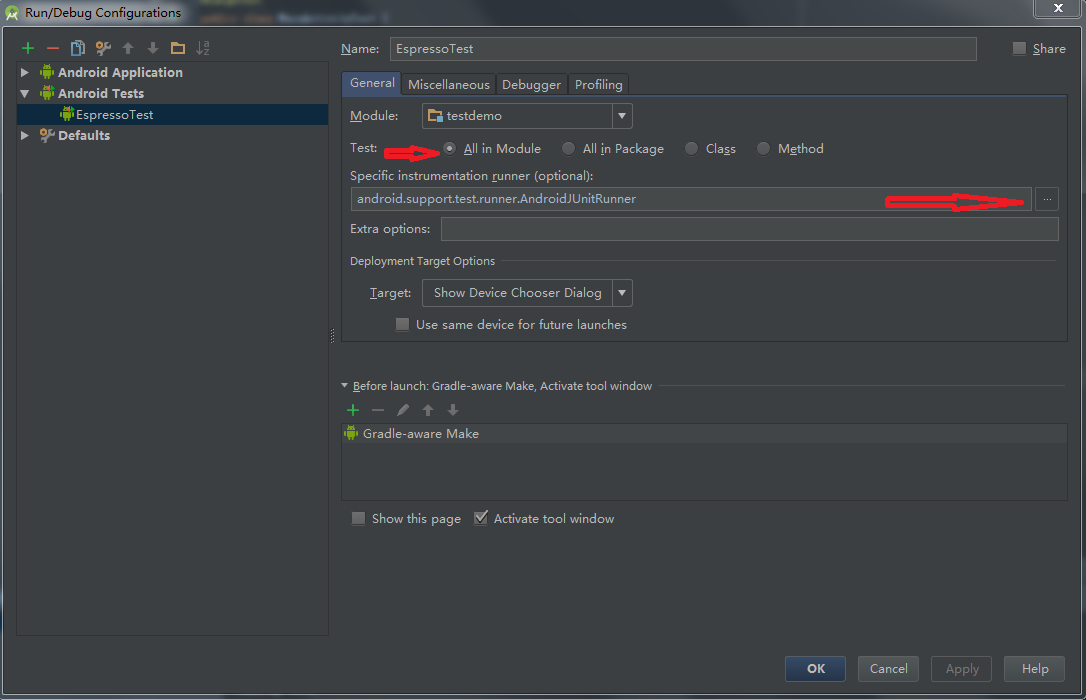The width and height of the screenshot is (1086, 700).
Task: Select the Method test radio button
Action: (x=763, y=148)
